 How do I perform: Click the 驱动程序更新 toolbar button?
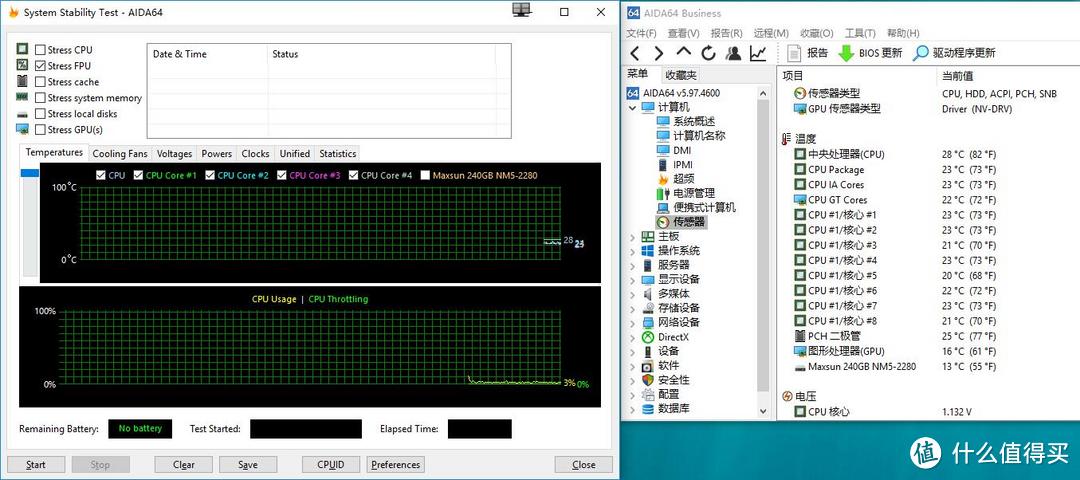954,53
